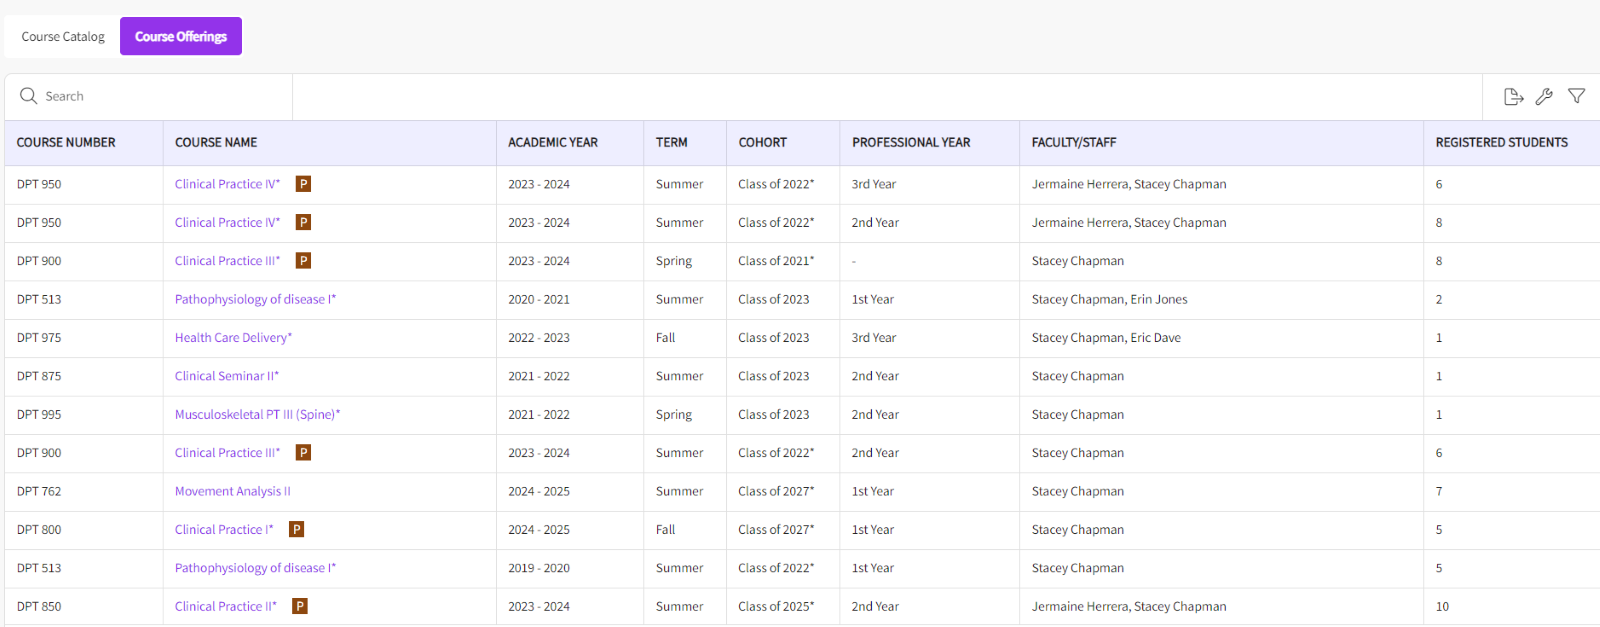This screenshot has height=627, width=1600.
Task: Switch to the Course Catalog tab
Action: click(x=63, y=37)
